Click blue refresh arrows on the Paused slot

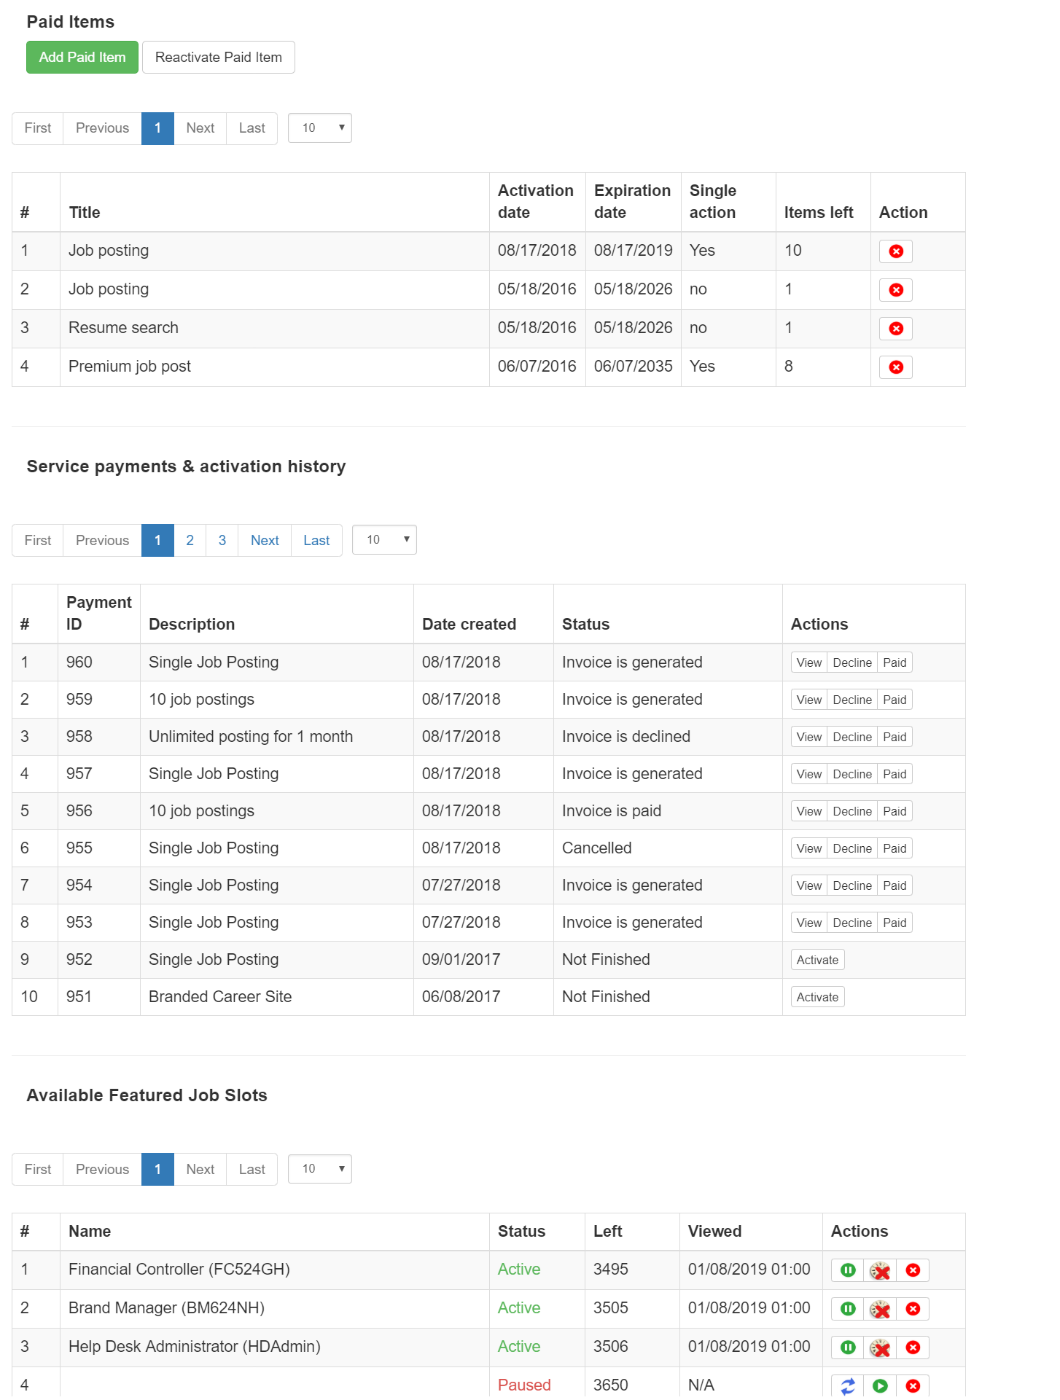click(x=848, y=1386)
